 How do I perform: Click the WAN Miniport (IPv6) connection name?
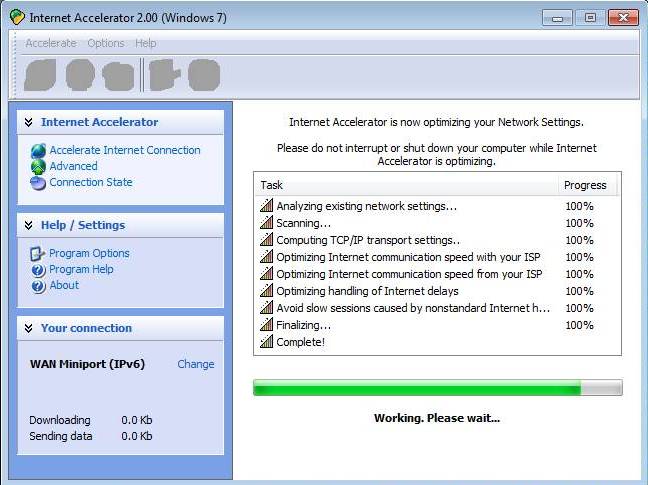click(87, 364)
